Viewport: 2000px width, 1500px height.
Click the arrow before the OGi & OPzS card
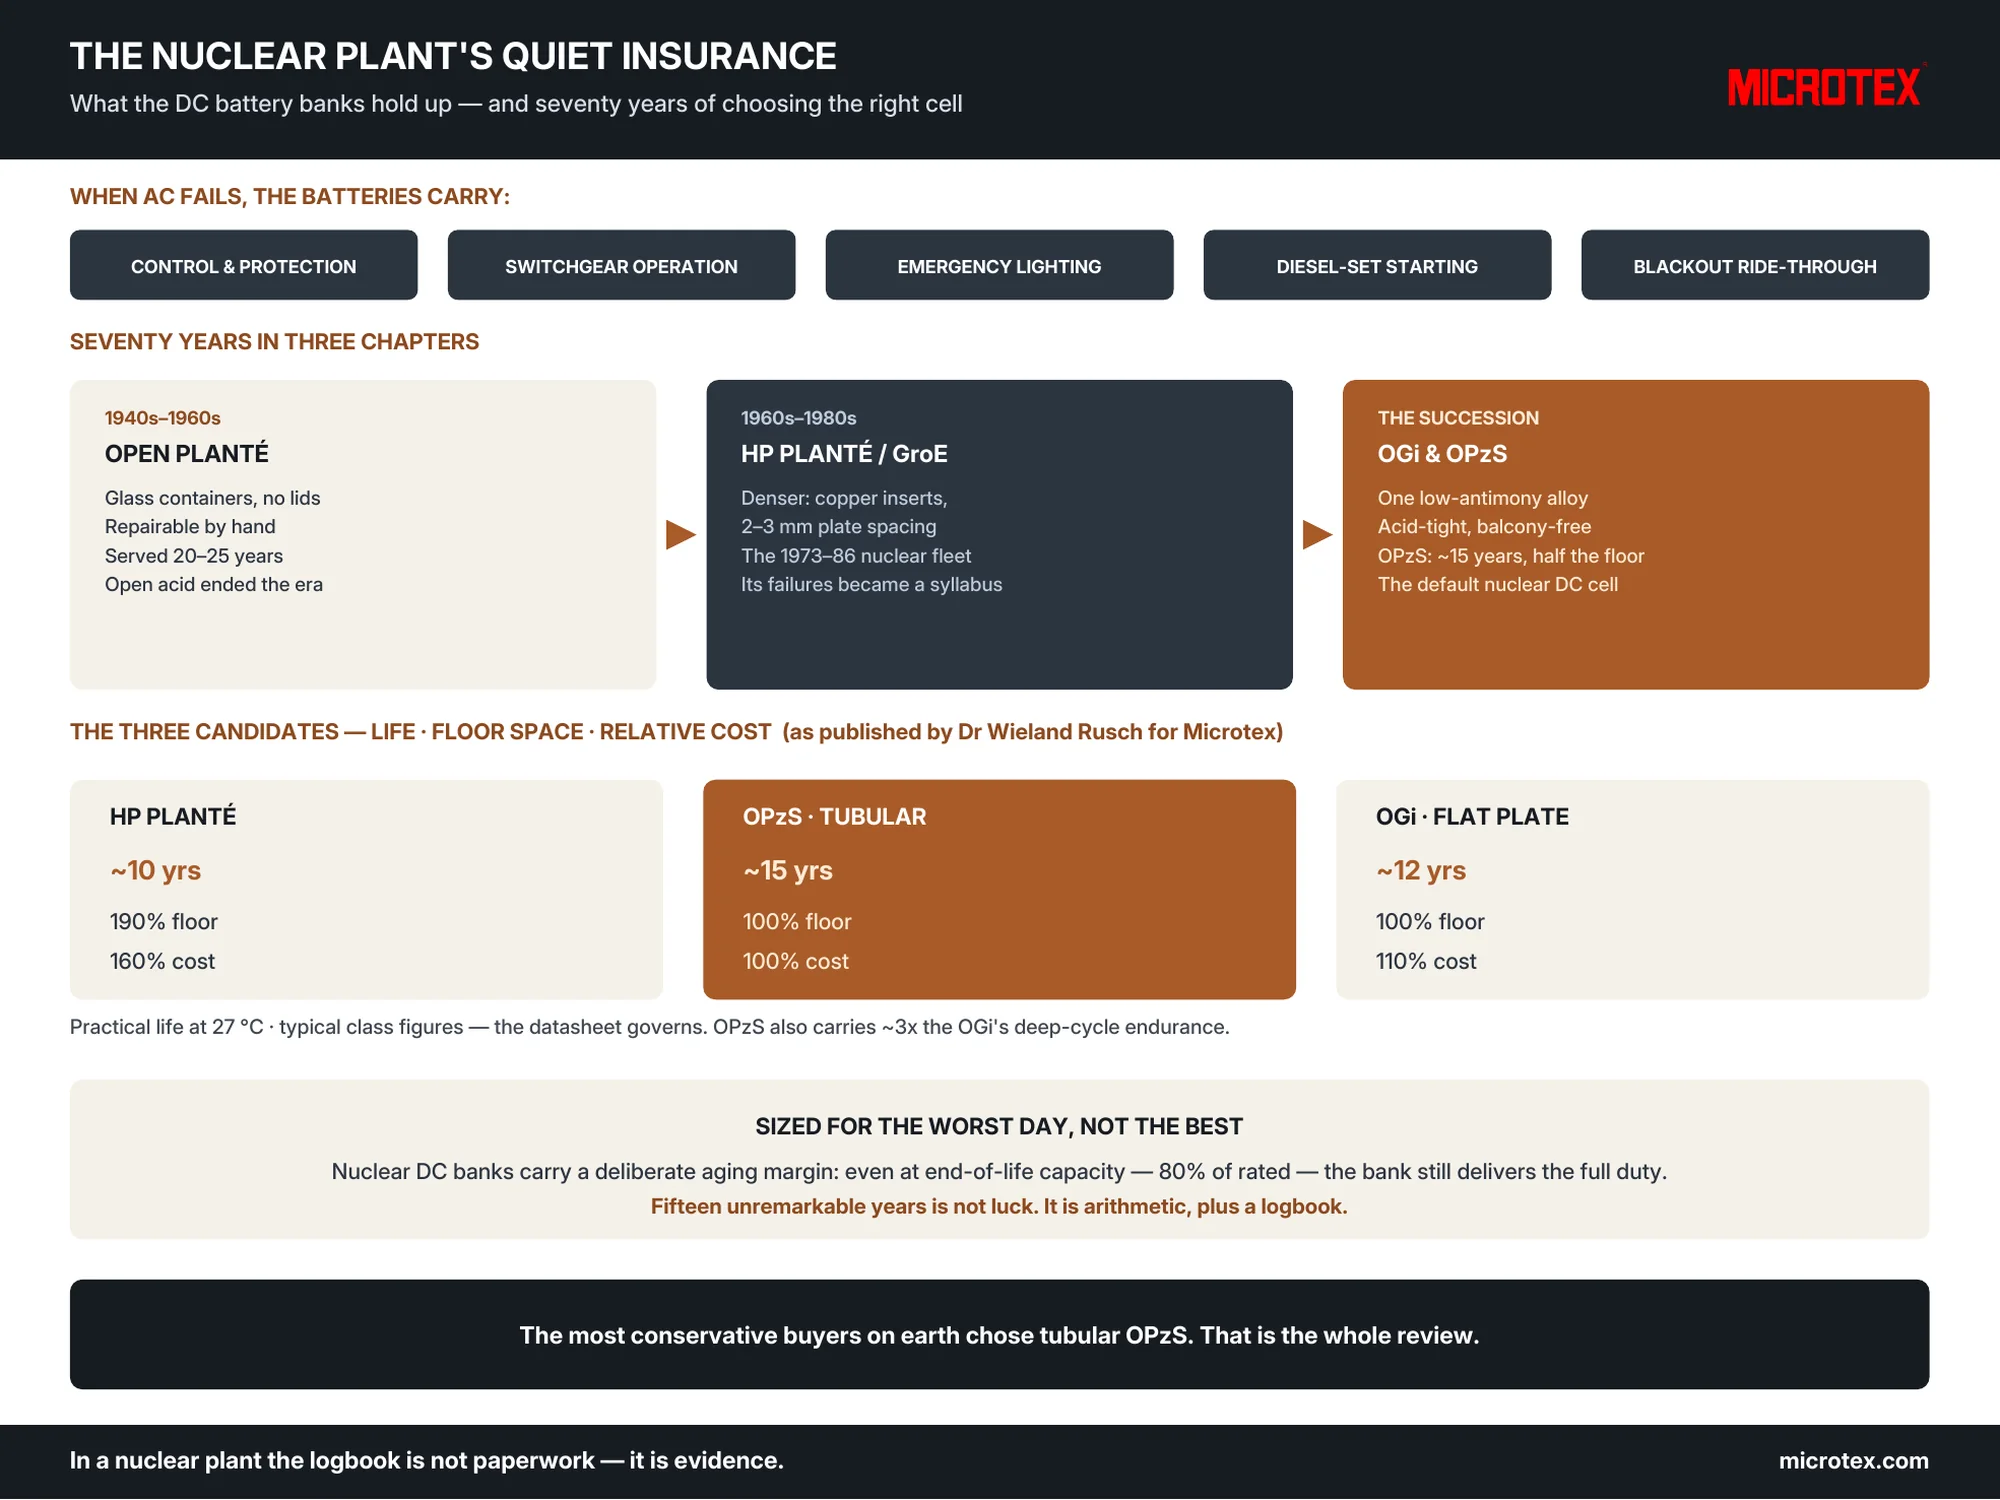point(1317,534)
